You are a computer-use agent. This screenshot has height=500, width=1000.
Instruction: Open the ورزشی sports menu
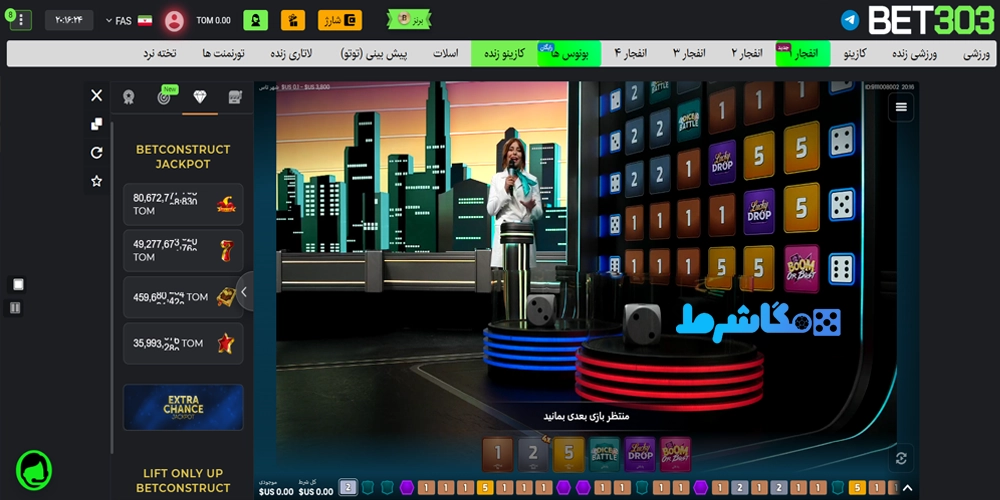click(976, 54)
